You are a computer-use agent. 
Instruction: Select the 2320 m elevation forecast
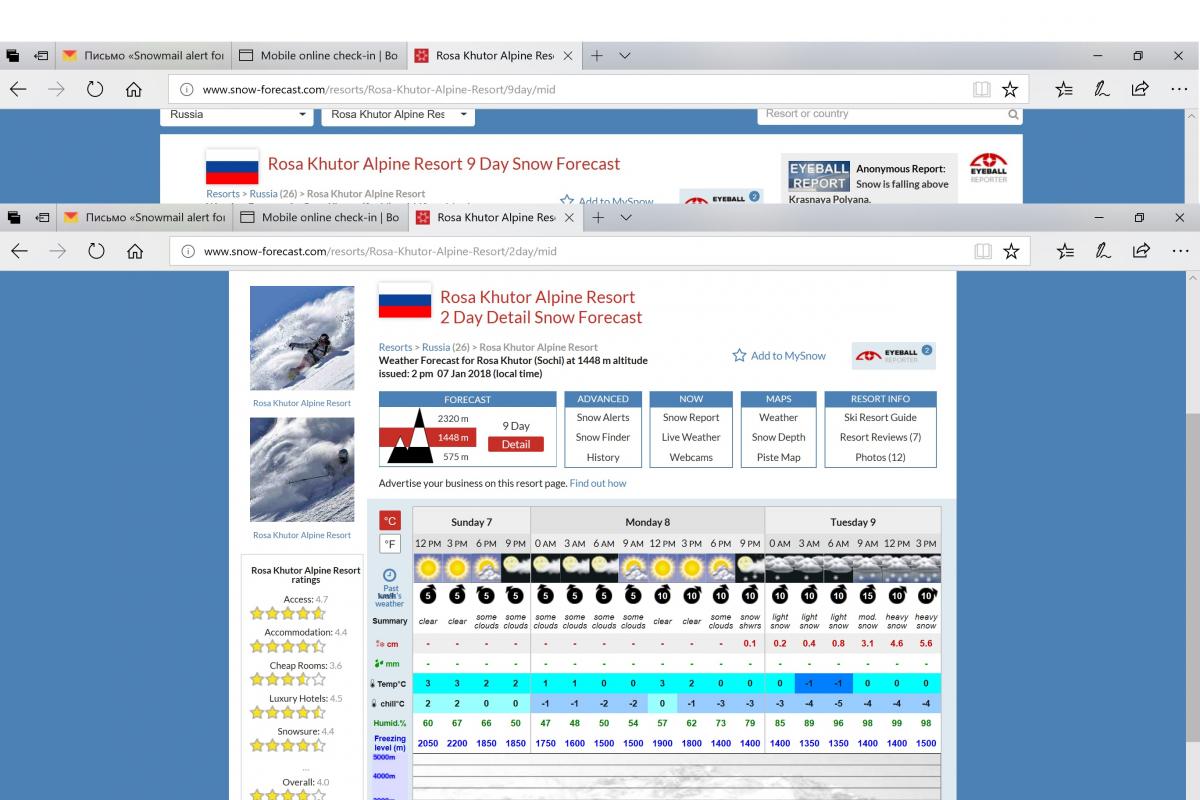[x=453, y=418]
